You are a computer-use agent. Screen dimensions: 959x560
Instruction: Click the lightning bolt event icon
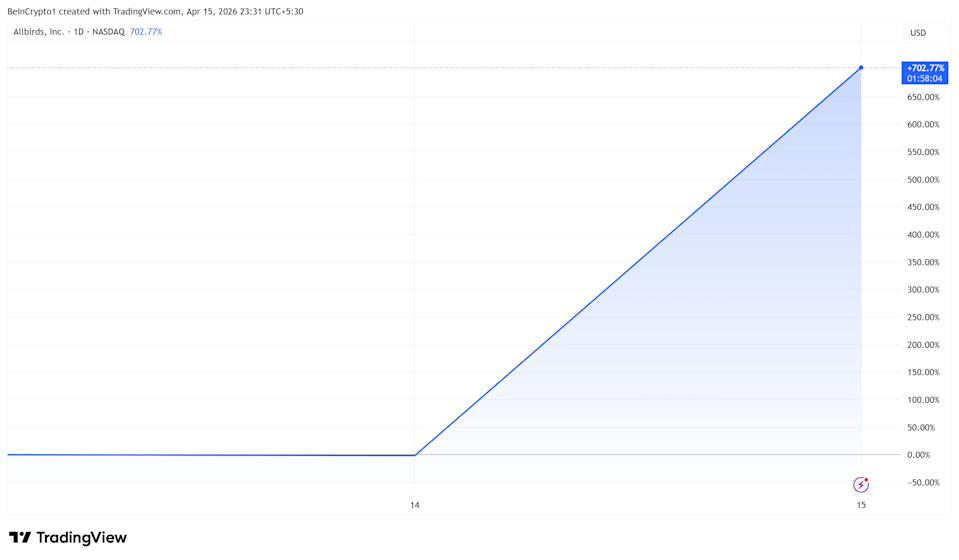[861, 485]
